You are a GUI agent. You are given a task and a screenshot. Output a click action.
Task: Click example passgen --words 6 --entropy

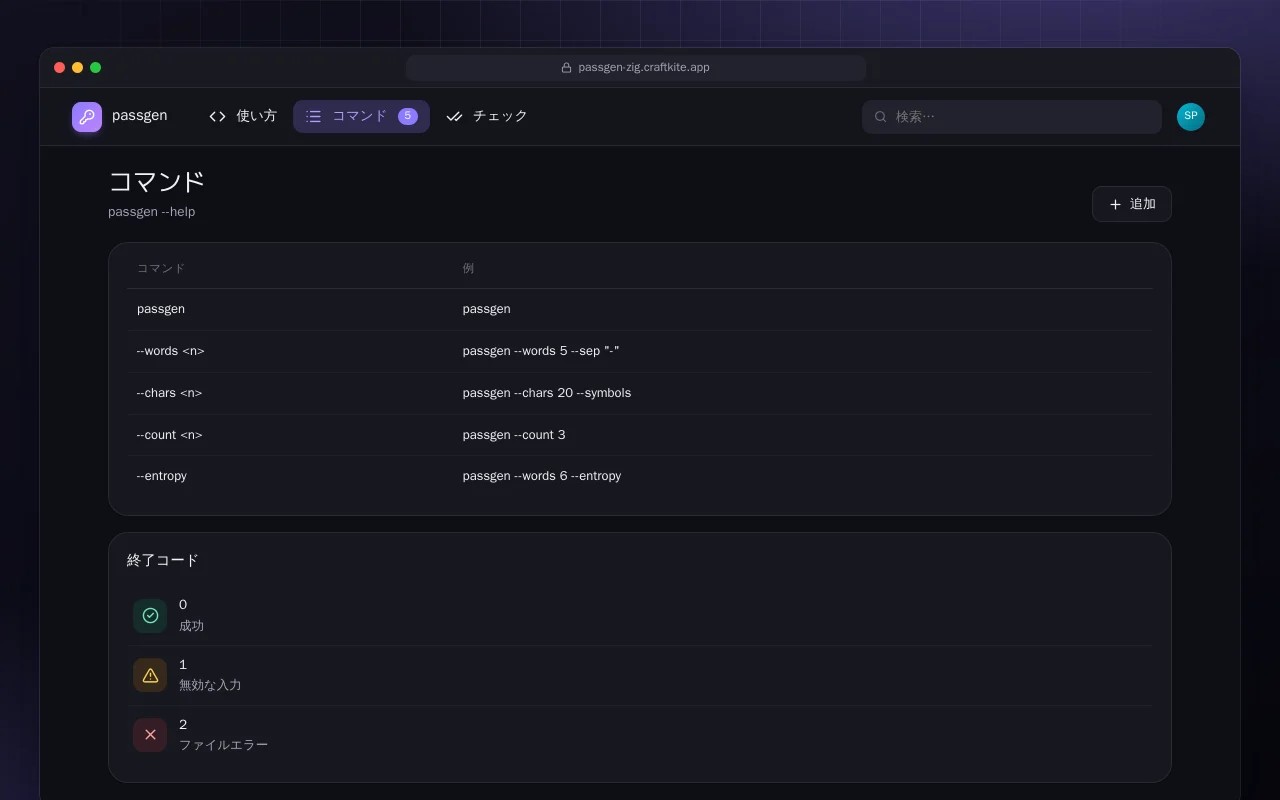pos(542,476)
